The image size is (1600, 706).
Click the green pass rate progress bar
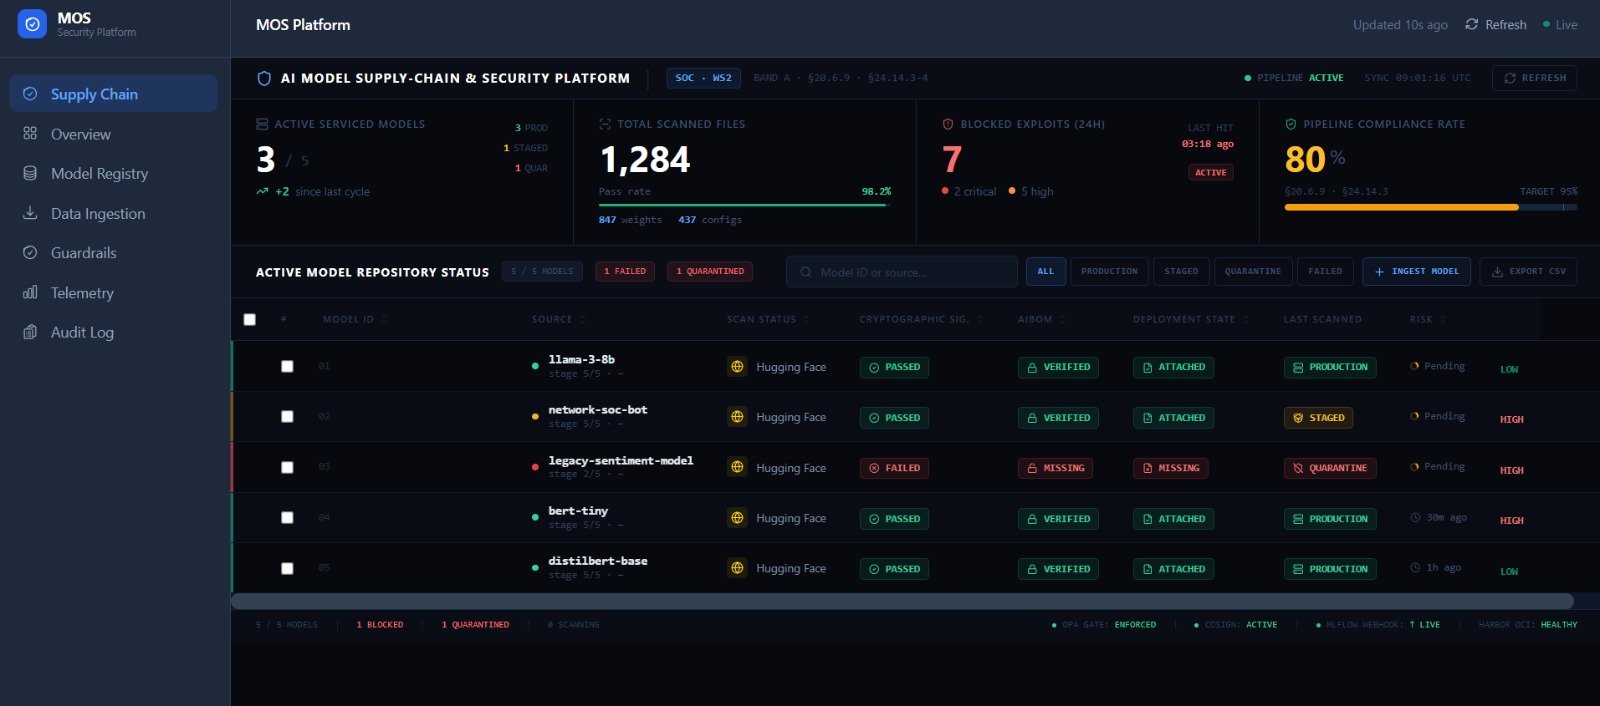[744, 205]
